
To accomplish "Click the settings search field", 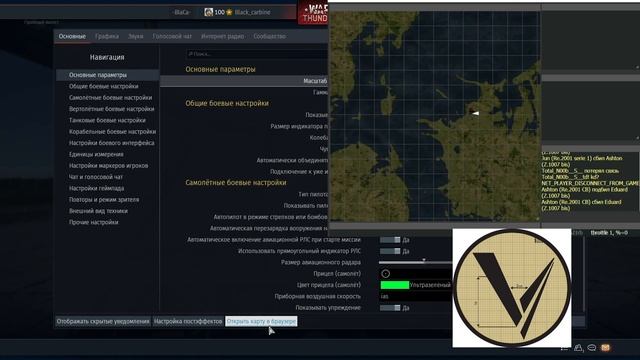I will [x=257, y=54].
